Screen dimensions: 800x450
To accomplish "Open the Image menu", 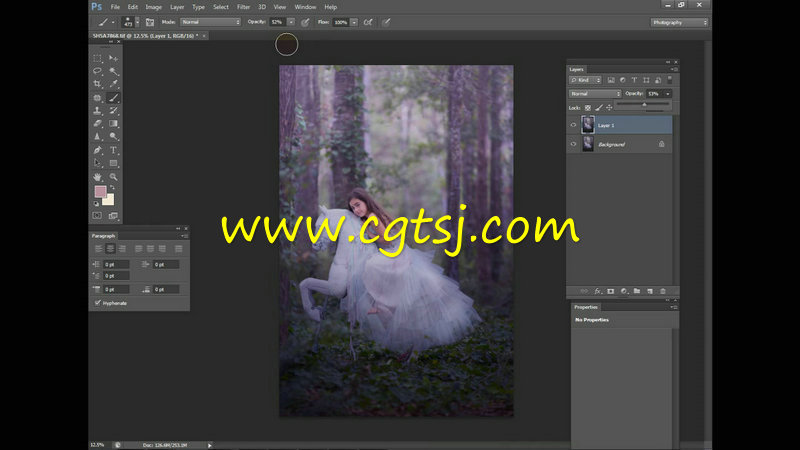I will coord(154,7).
